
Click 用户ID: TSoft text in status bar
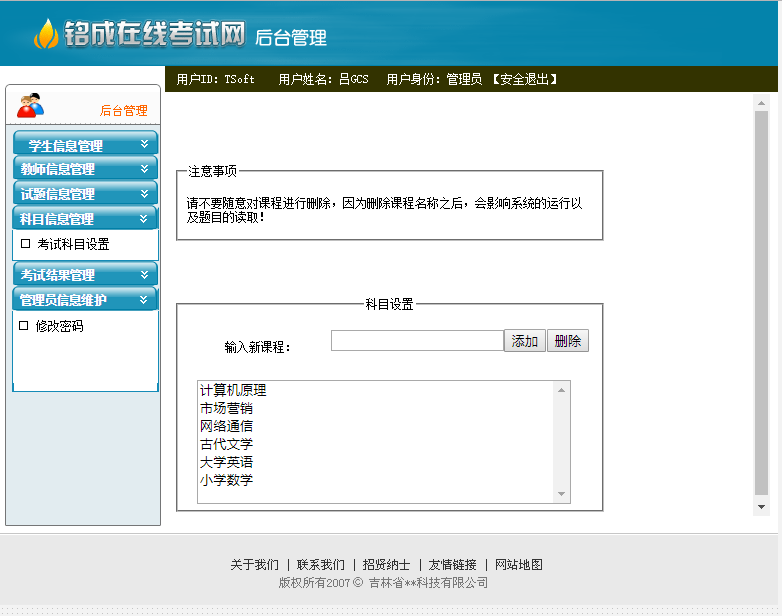[x=215, y=79]
